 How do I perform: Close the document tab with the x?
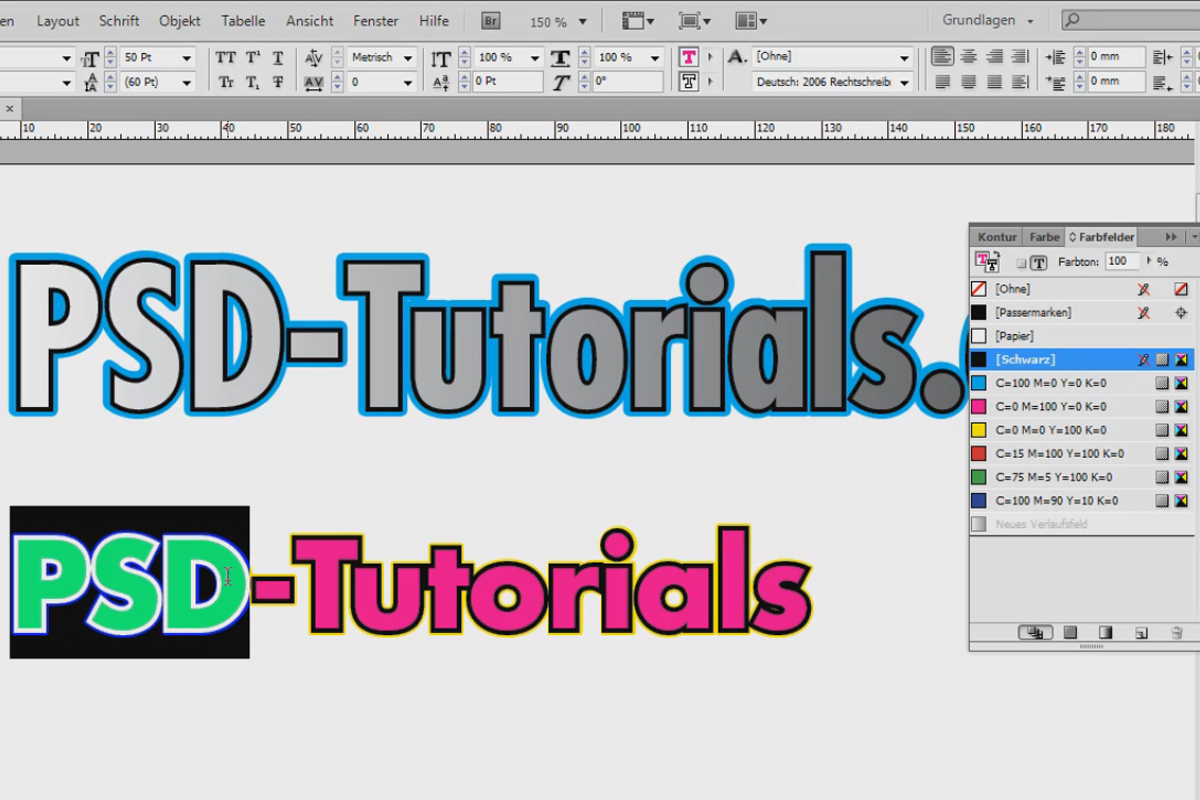tap(9, 108)
